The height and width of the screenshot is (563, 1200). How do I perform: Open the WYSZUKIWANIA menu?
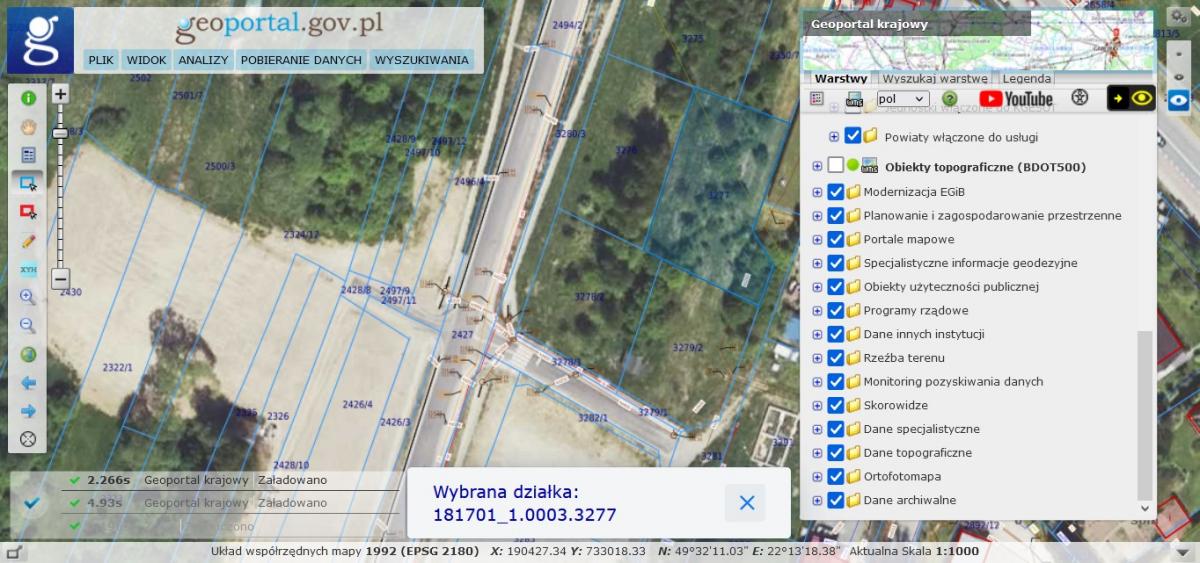pos(422,60)
